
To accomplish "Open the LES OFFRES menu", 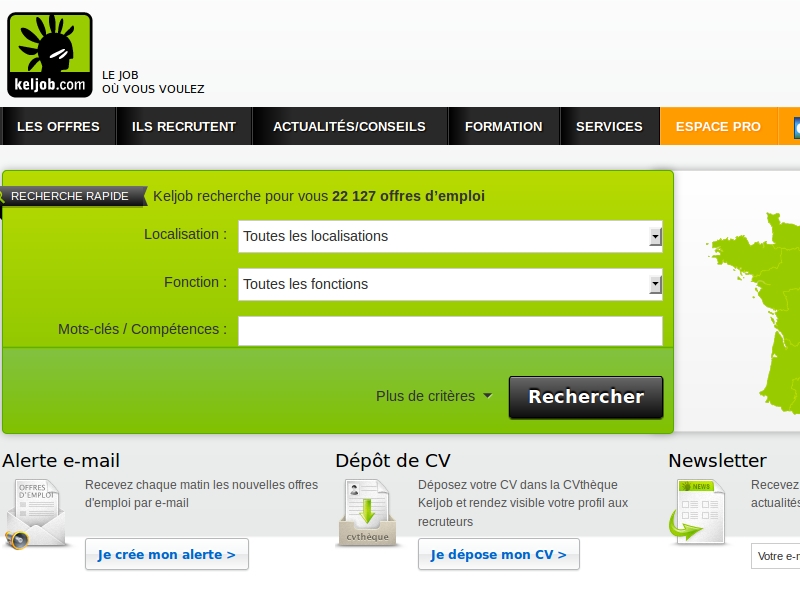I will click(x=59, y=127).
